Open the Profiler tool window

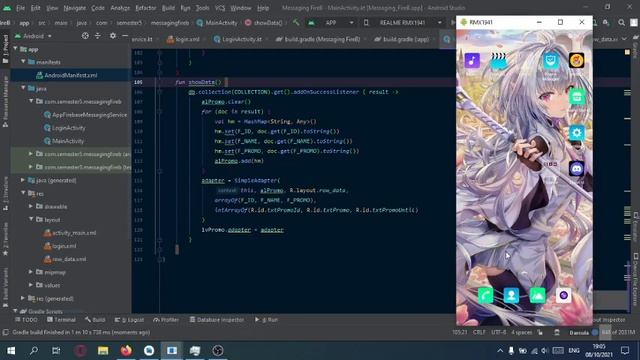(x=166, y=320)
